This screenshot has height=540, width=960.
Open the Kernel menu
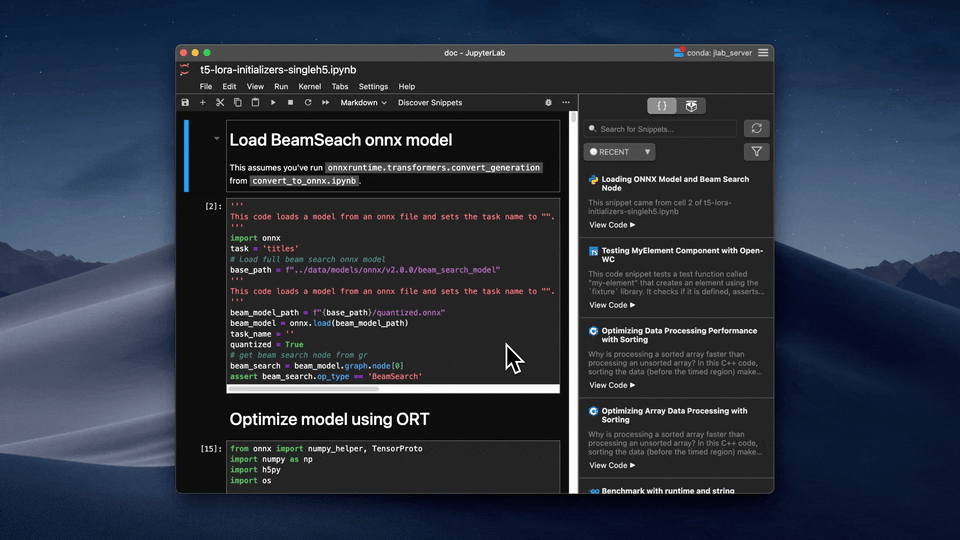[x=309, y=87]
